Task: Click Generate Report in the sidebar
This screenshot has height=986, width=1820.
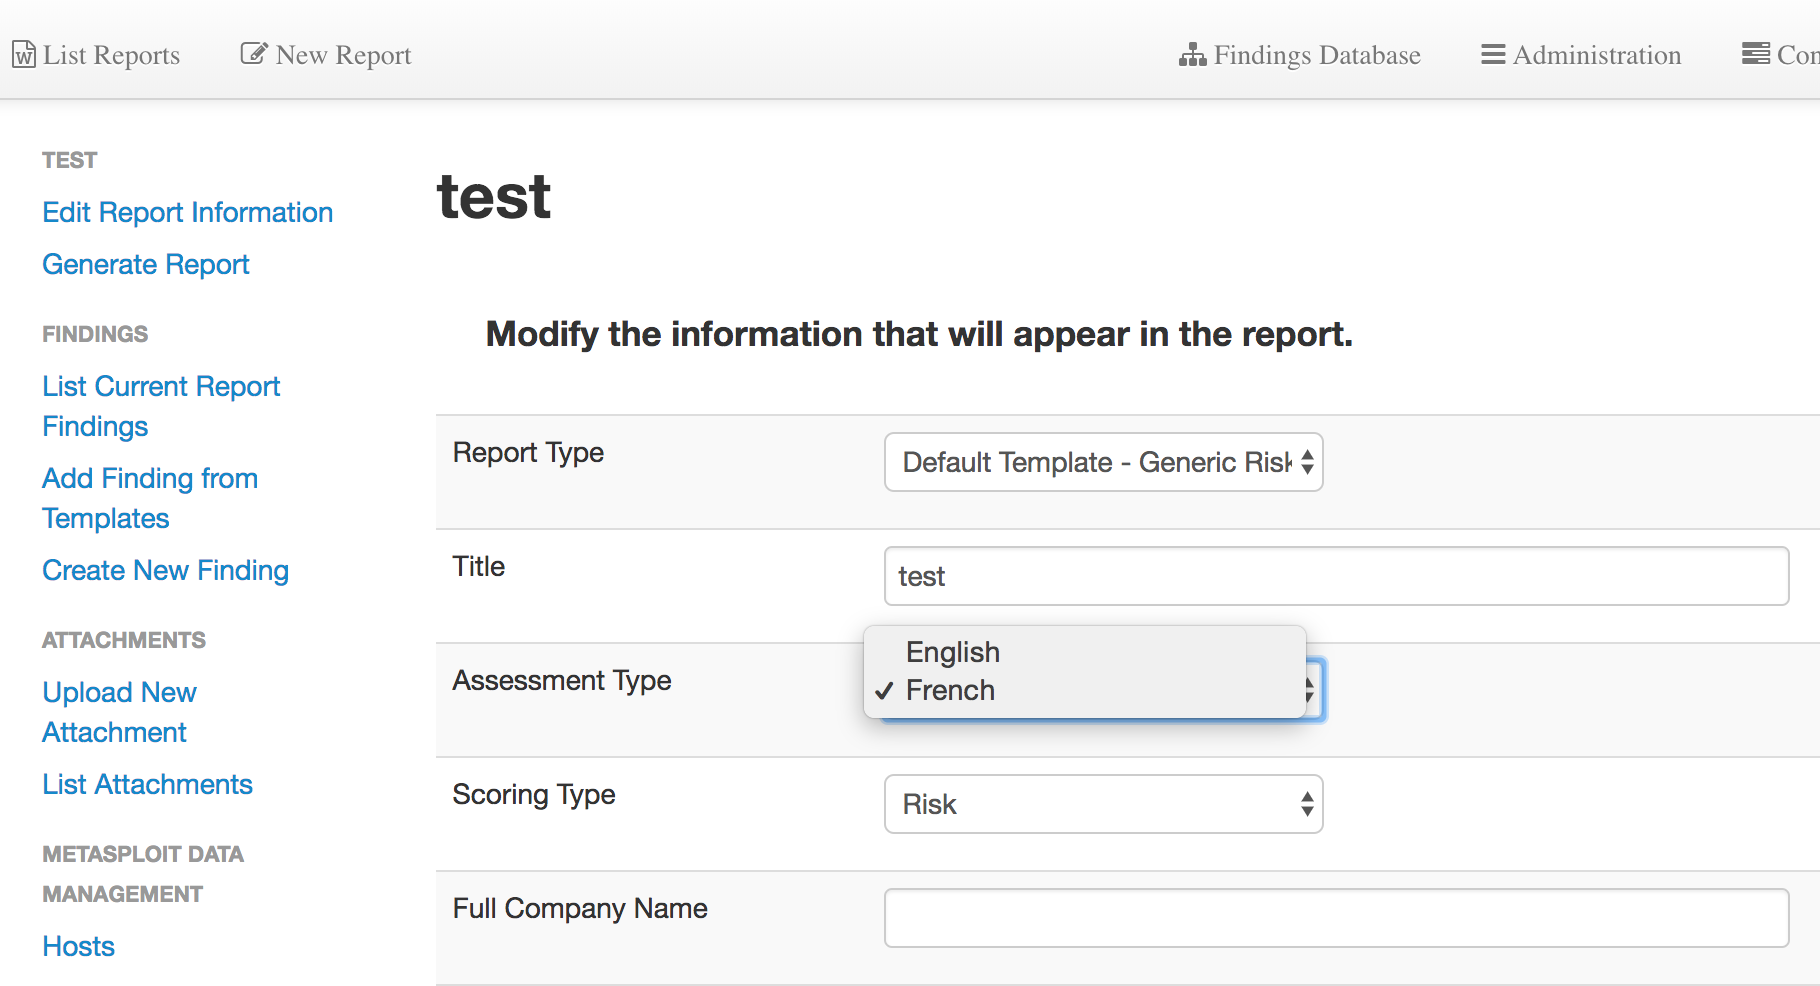Action: [x=145, y=264]
